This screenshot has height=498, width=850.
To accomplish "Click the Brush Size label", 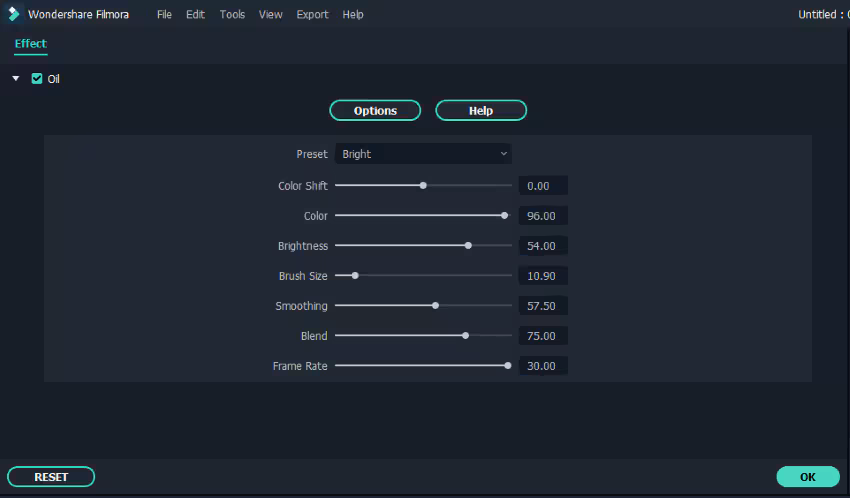I will tap(303, 276).
